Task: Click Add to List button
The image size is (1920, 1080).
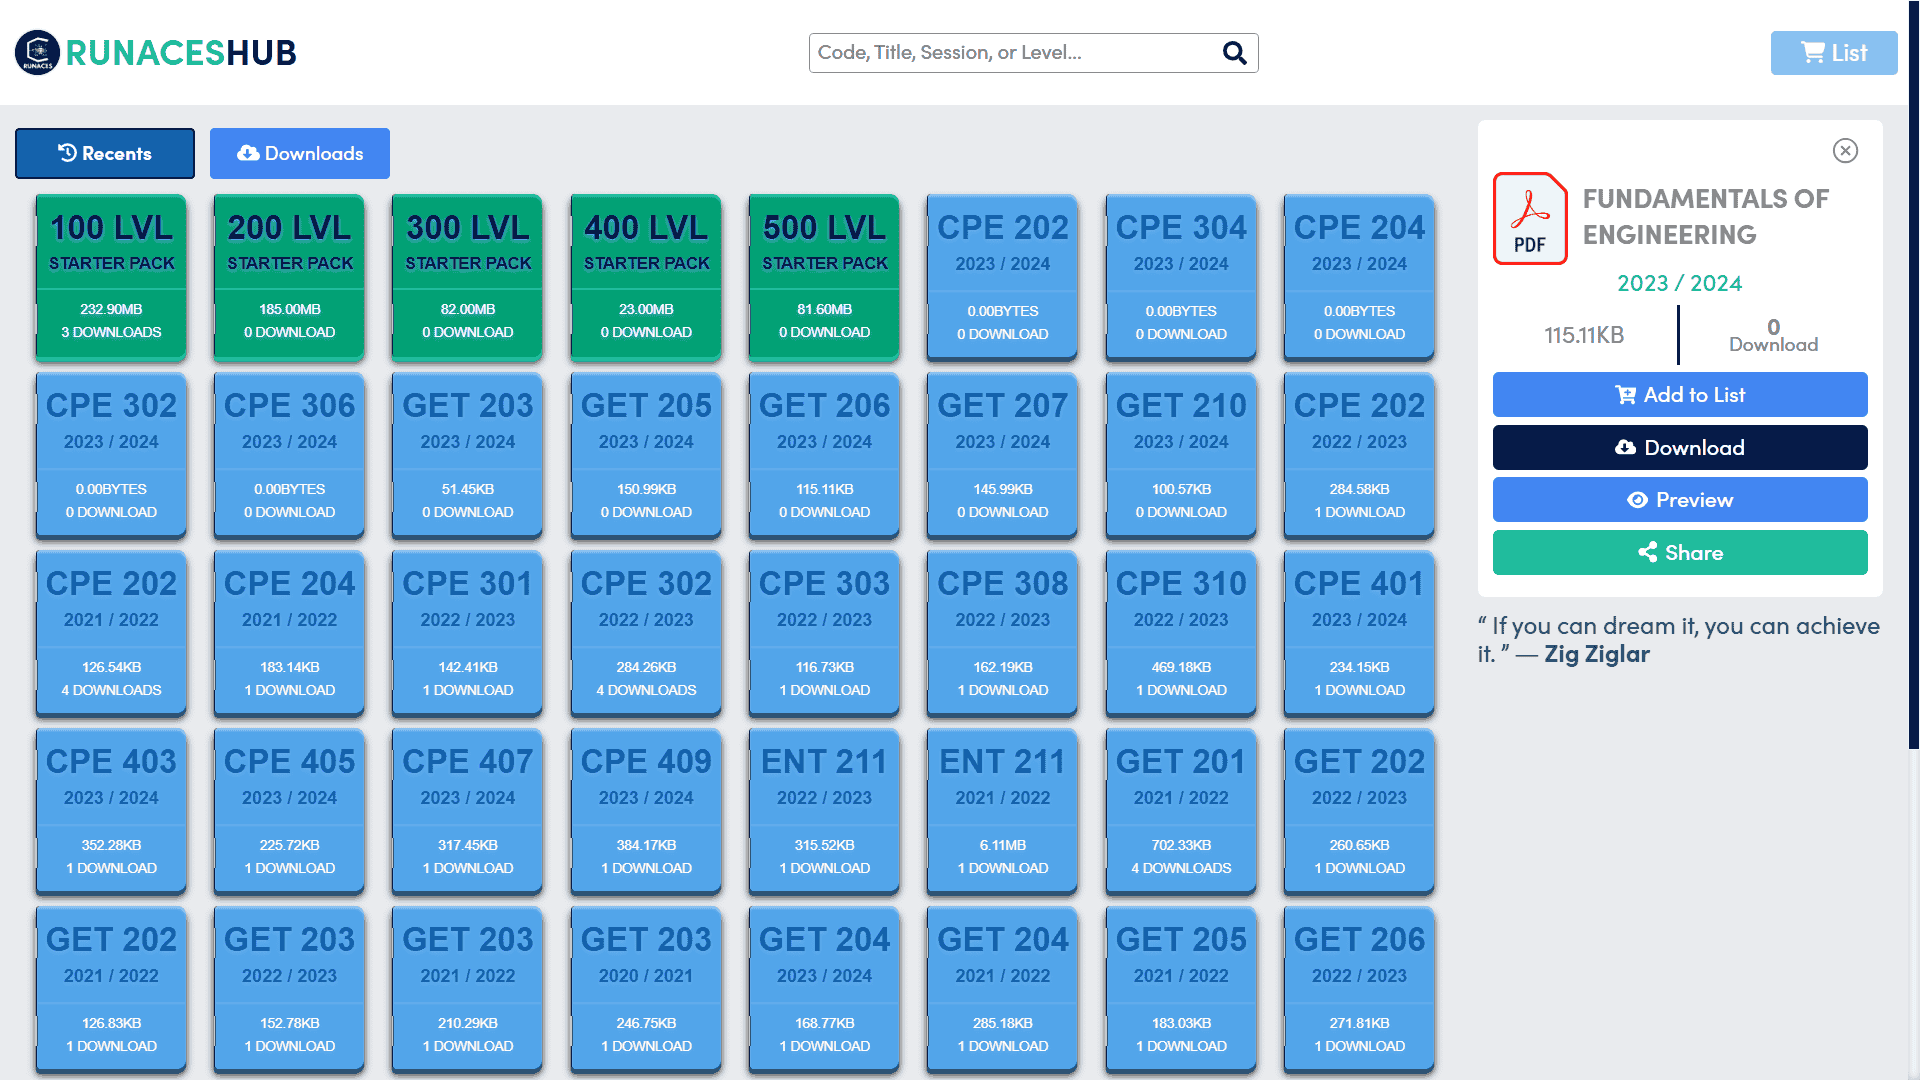Action: 1680,394
